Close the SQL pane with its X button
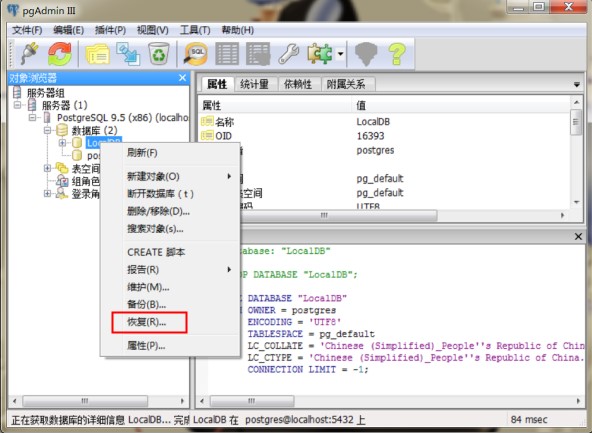 point(578,237)
